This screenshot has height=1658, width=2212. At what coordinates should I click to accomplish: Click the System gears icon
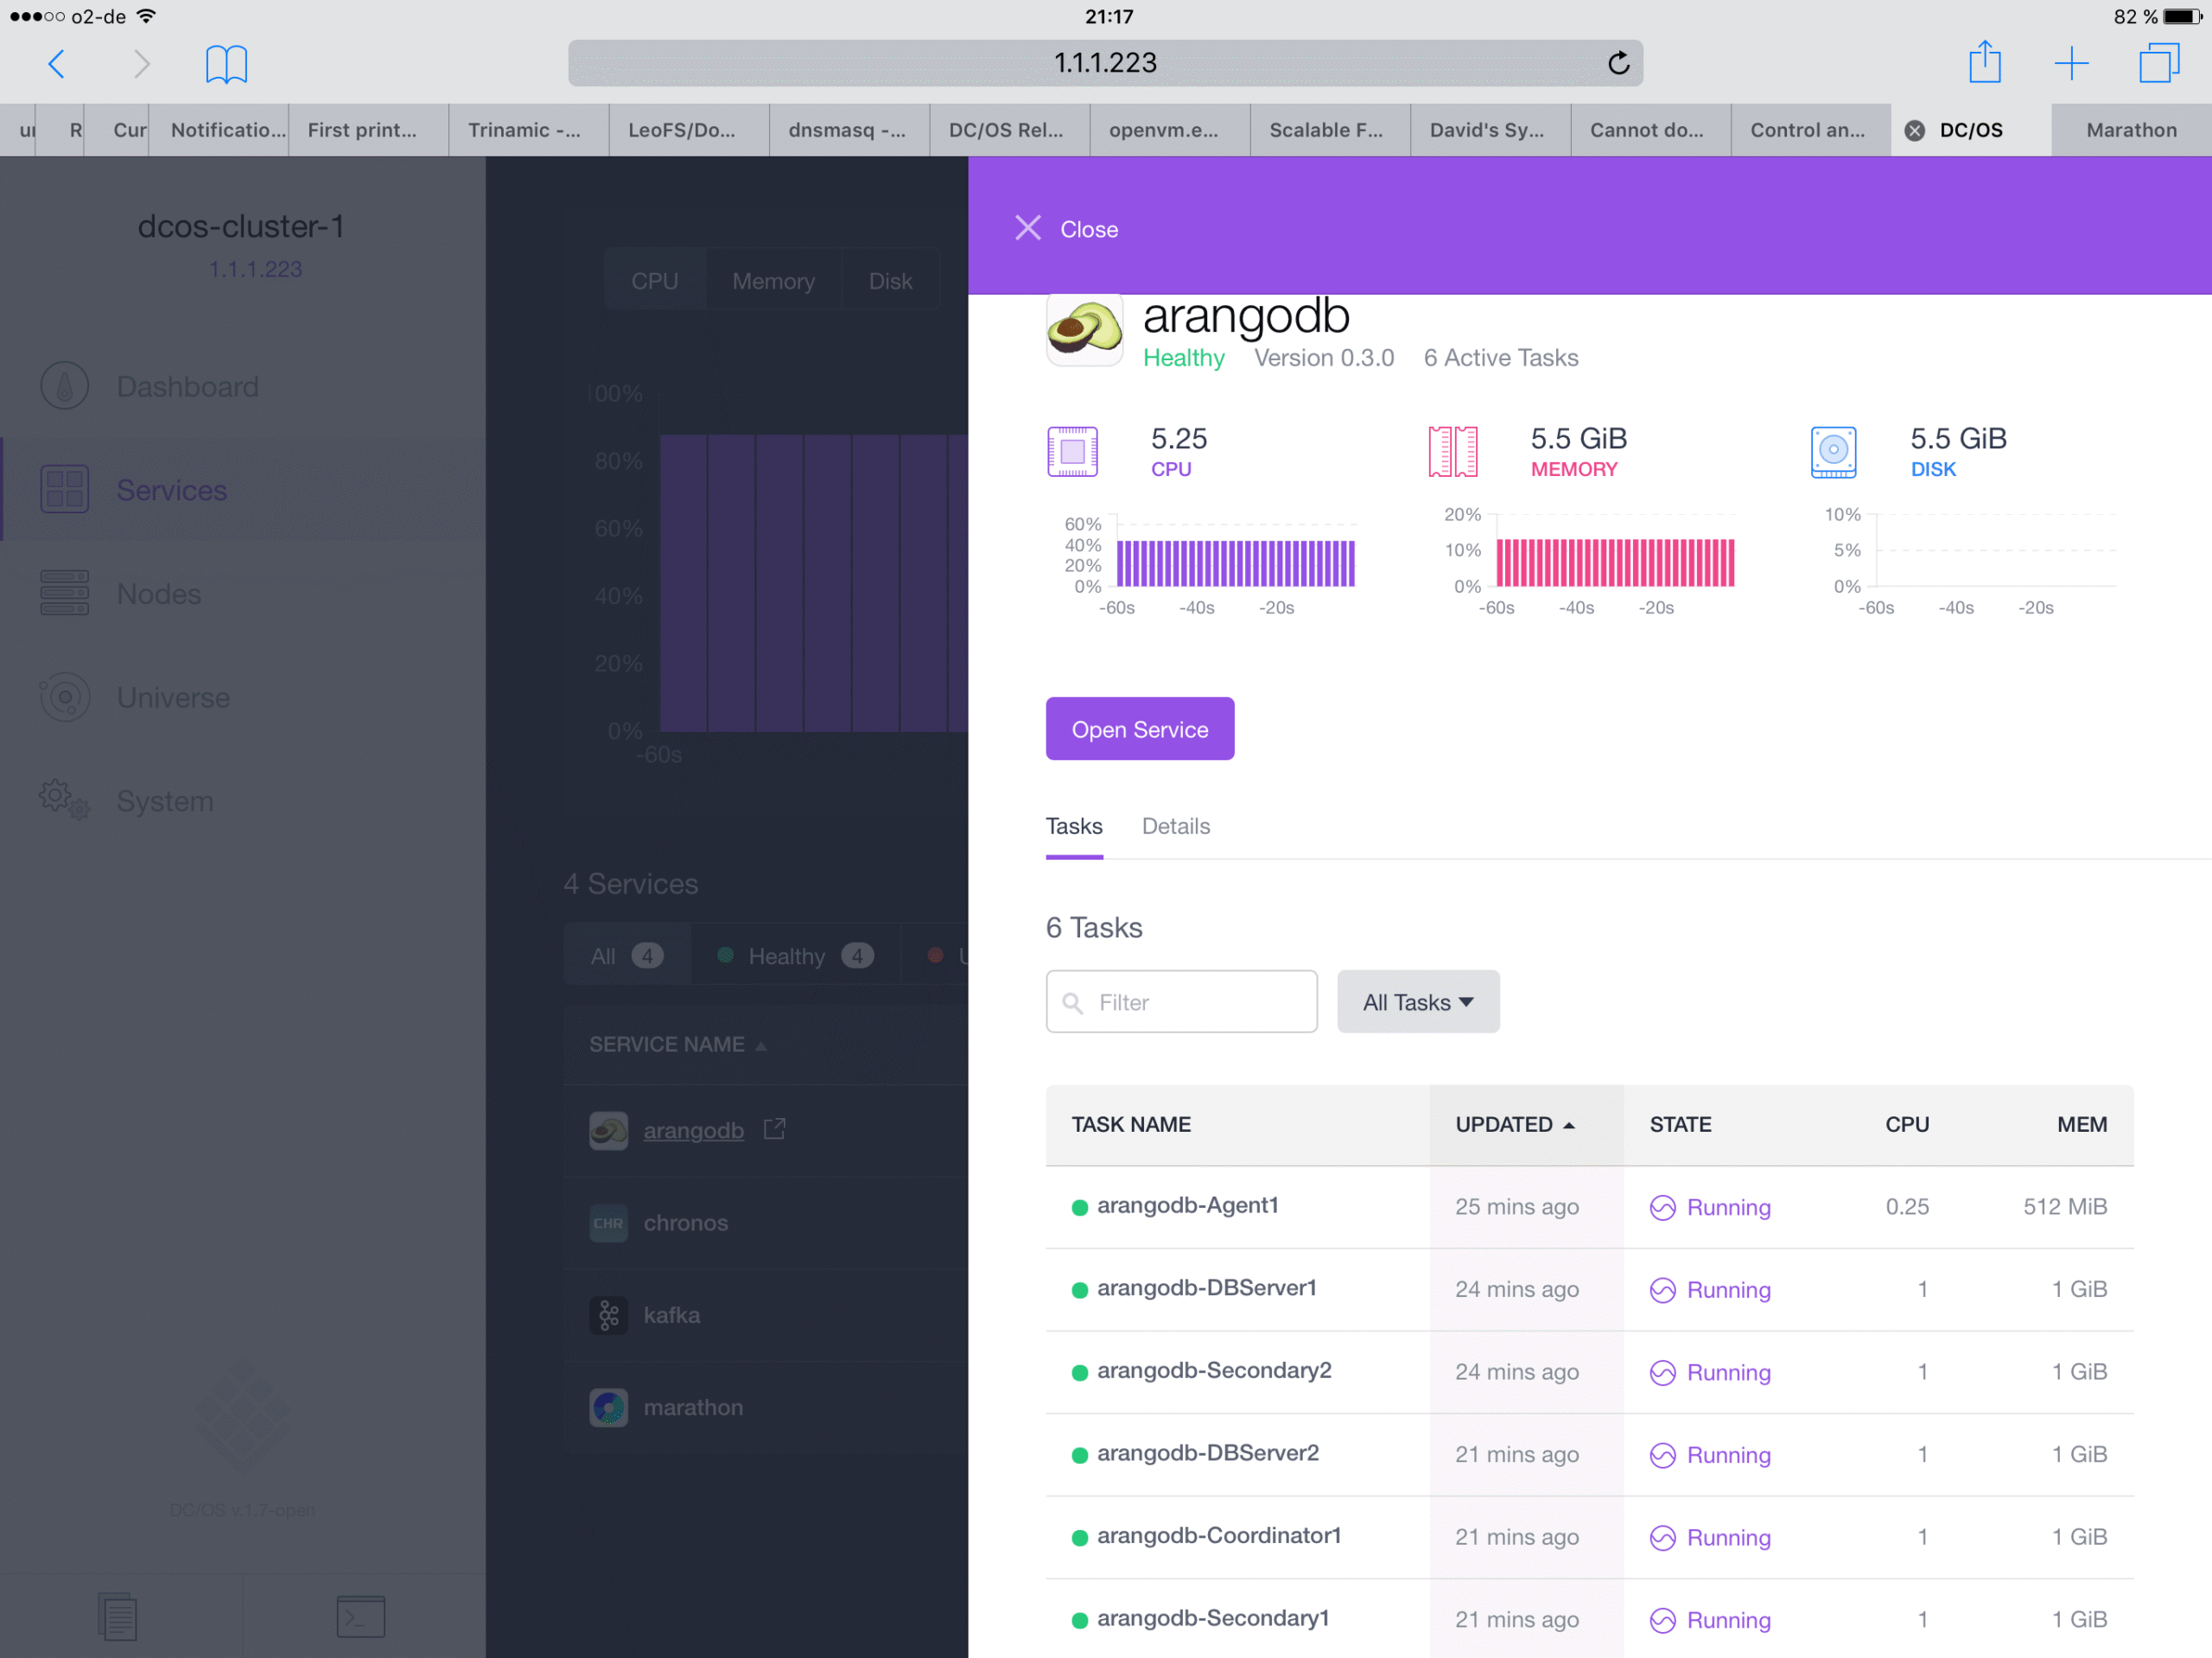(x=65, y=800)
